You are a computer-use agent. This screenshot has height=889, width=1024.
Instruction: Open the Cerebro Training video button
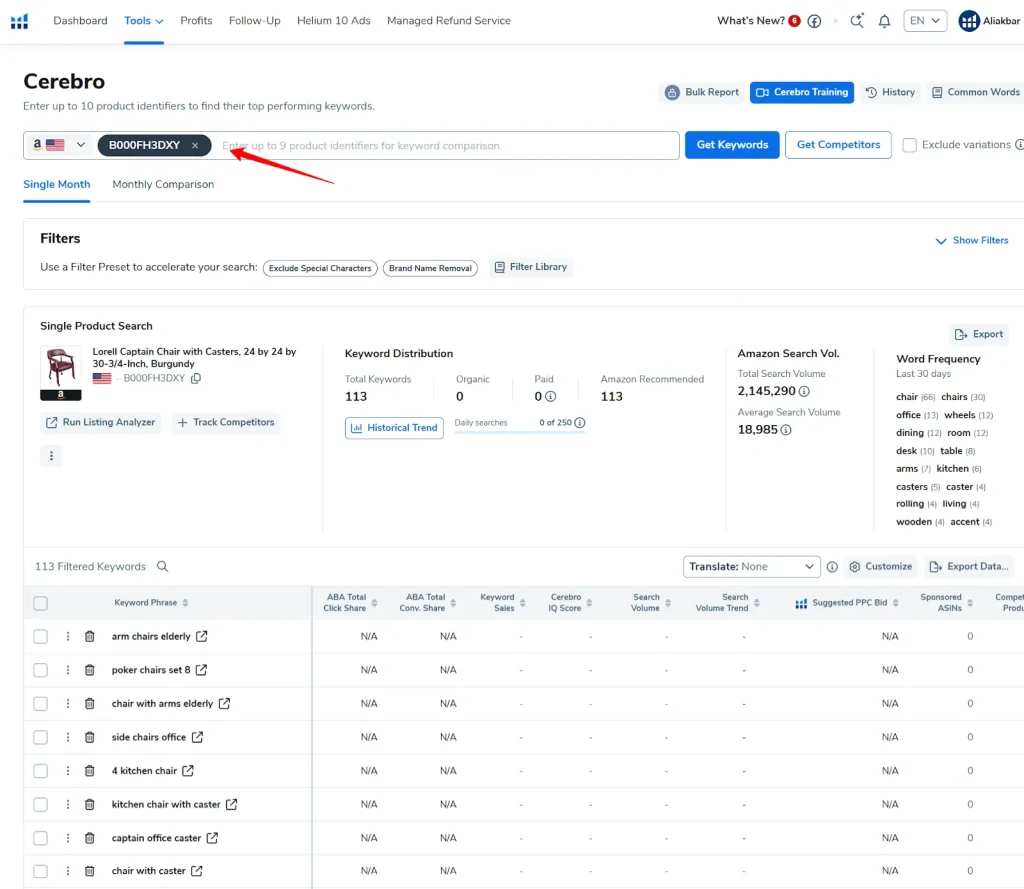pyautogui.click(x=801, y=92)
